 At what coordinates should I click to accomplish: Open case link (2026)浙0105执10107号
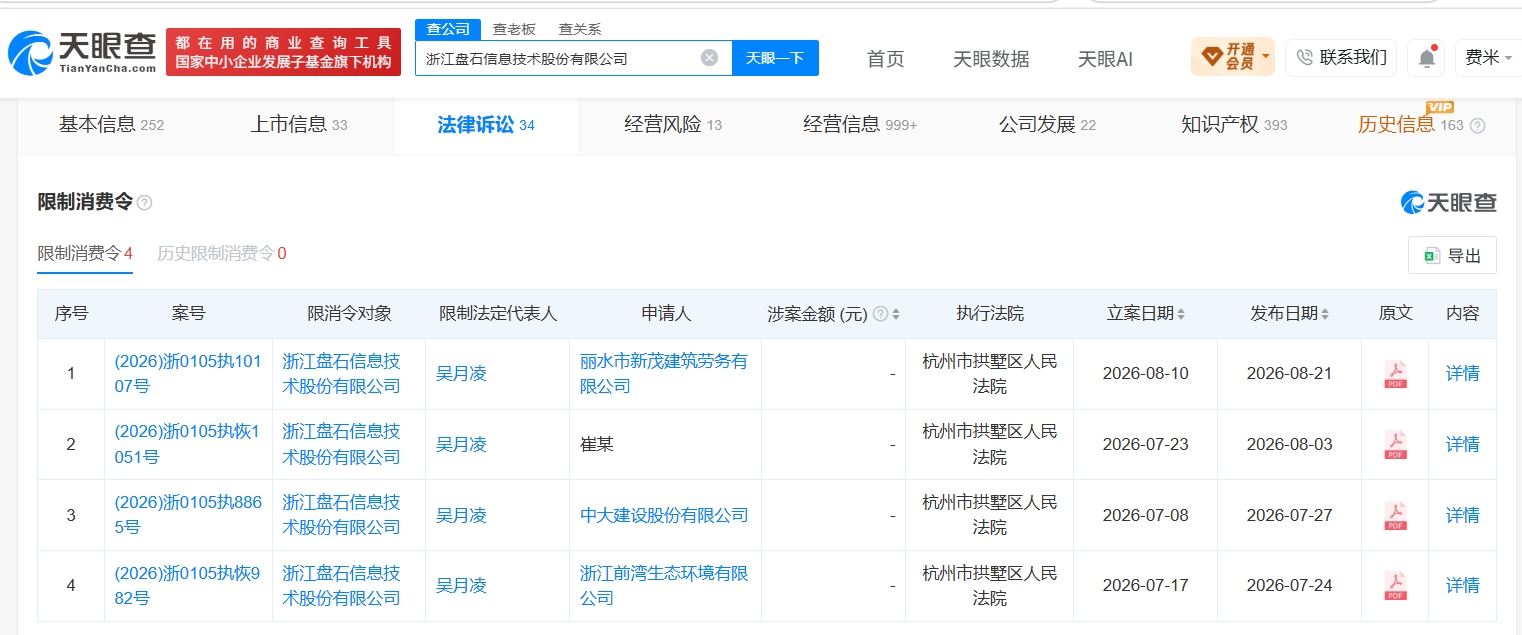click(x=188, y=374)
